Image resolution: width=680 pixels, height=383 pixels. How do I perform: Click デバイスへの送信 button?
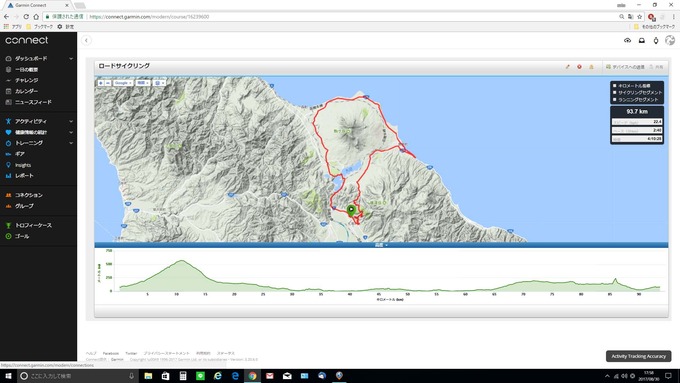(x=625, y=67)
